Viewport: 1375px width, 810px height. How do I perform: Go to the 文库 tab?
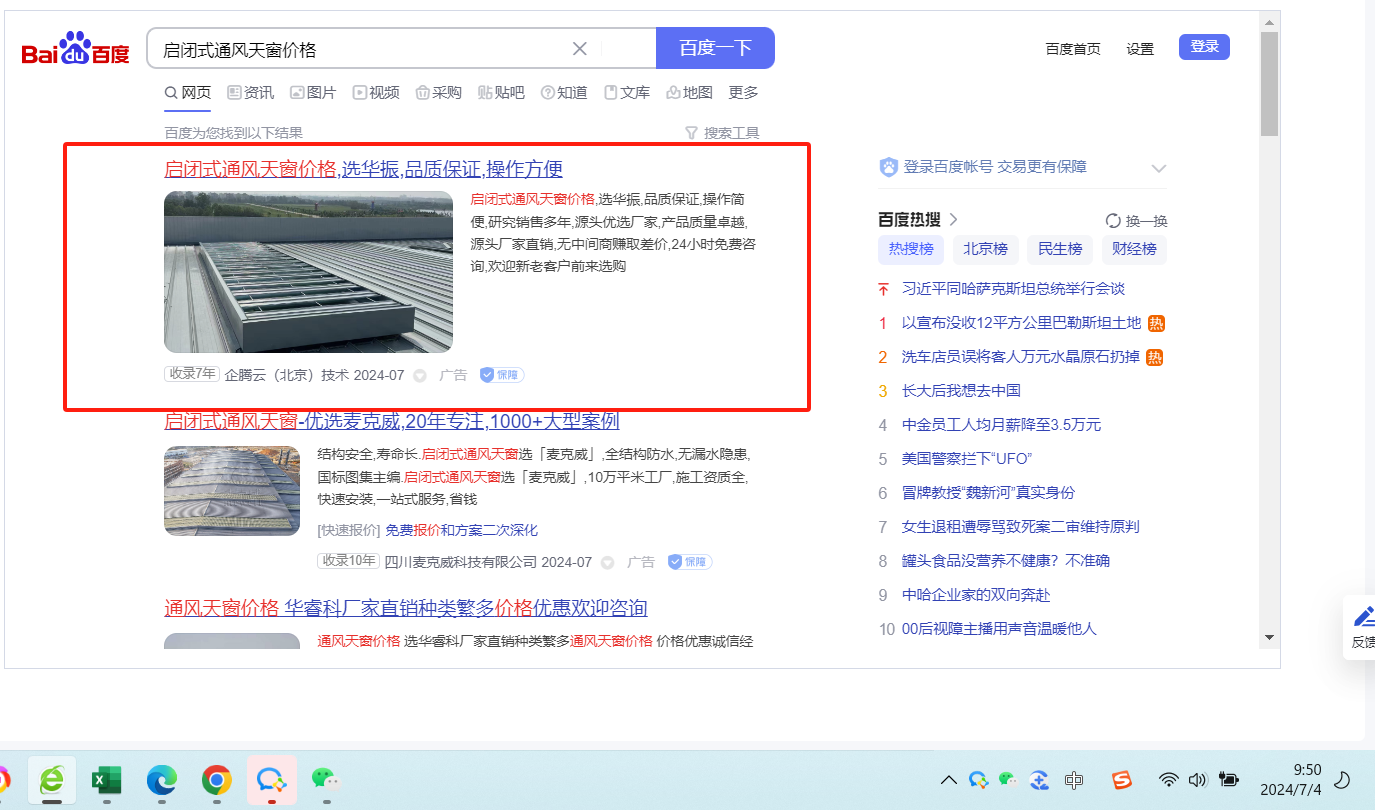[x=627, y=93]
